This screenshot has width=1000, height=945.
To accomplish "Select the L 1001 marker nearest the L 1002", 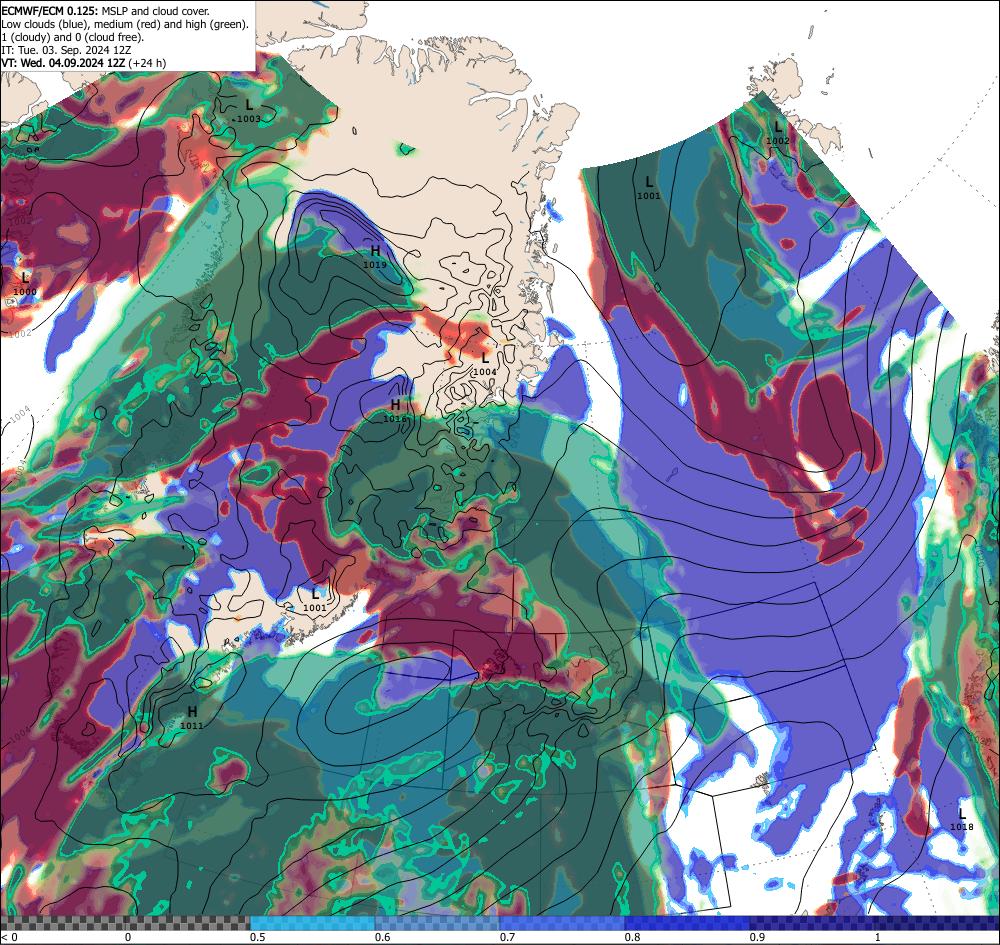I will pyautogui.click(x=649, y=189).
